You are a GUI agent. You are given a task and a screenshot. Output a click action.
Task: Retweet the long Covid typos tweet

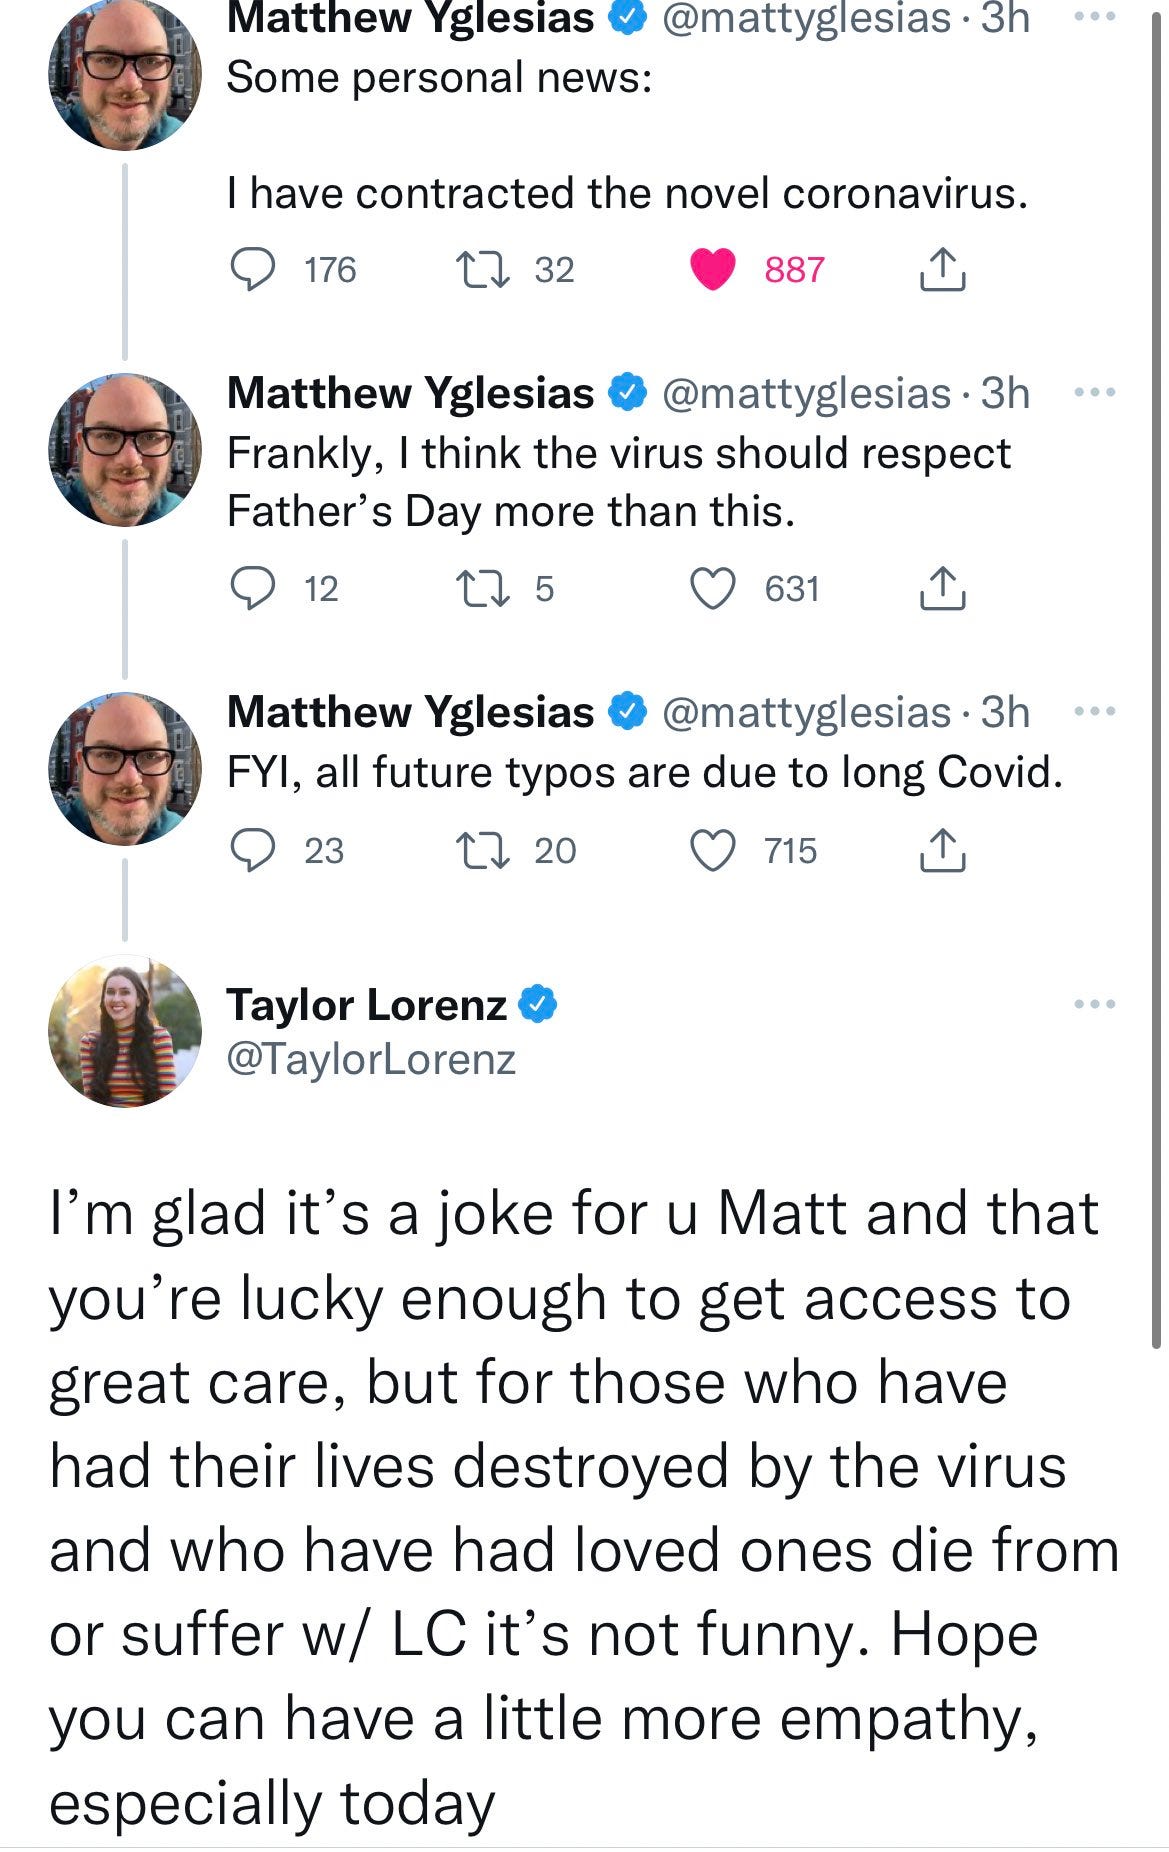(x=483, y=851)
